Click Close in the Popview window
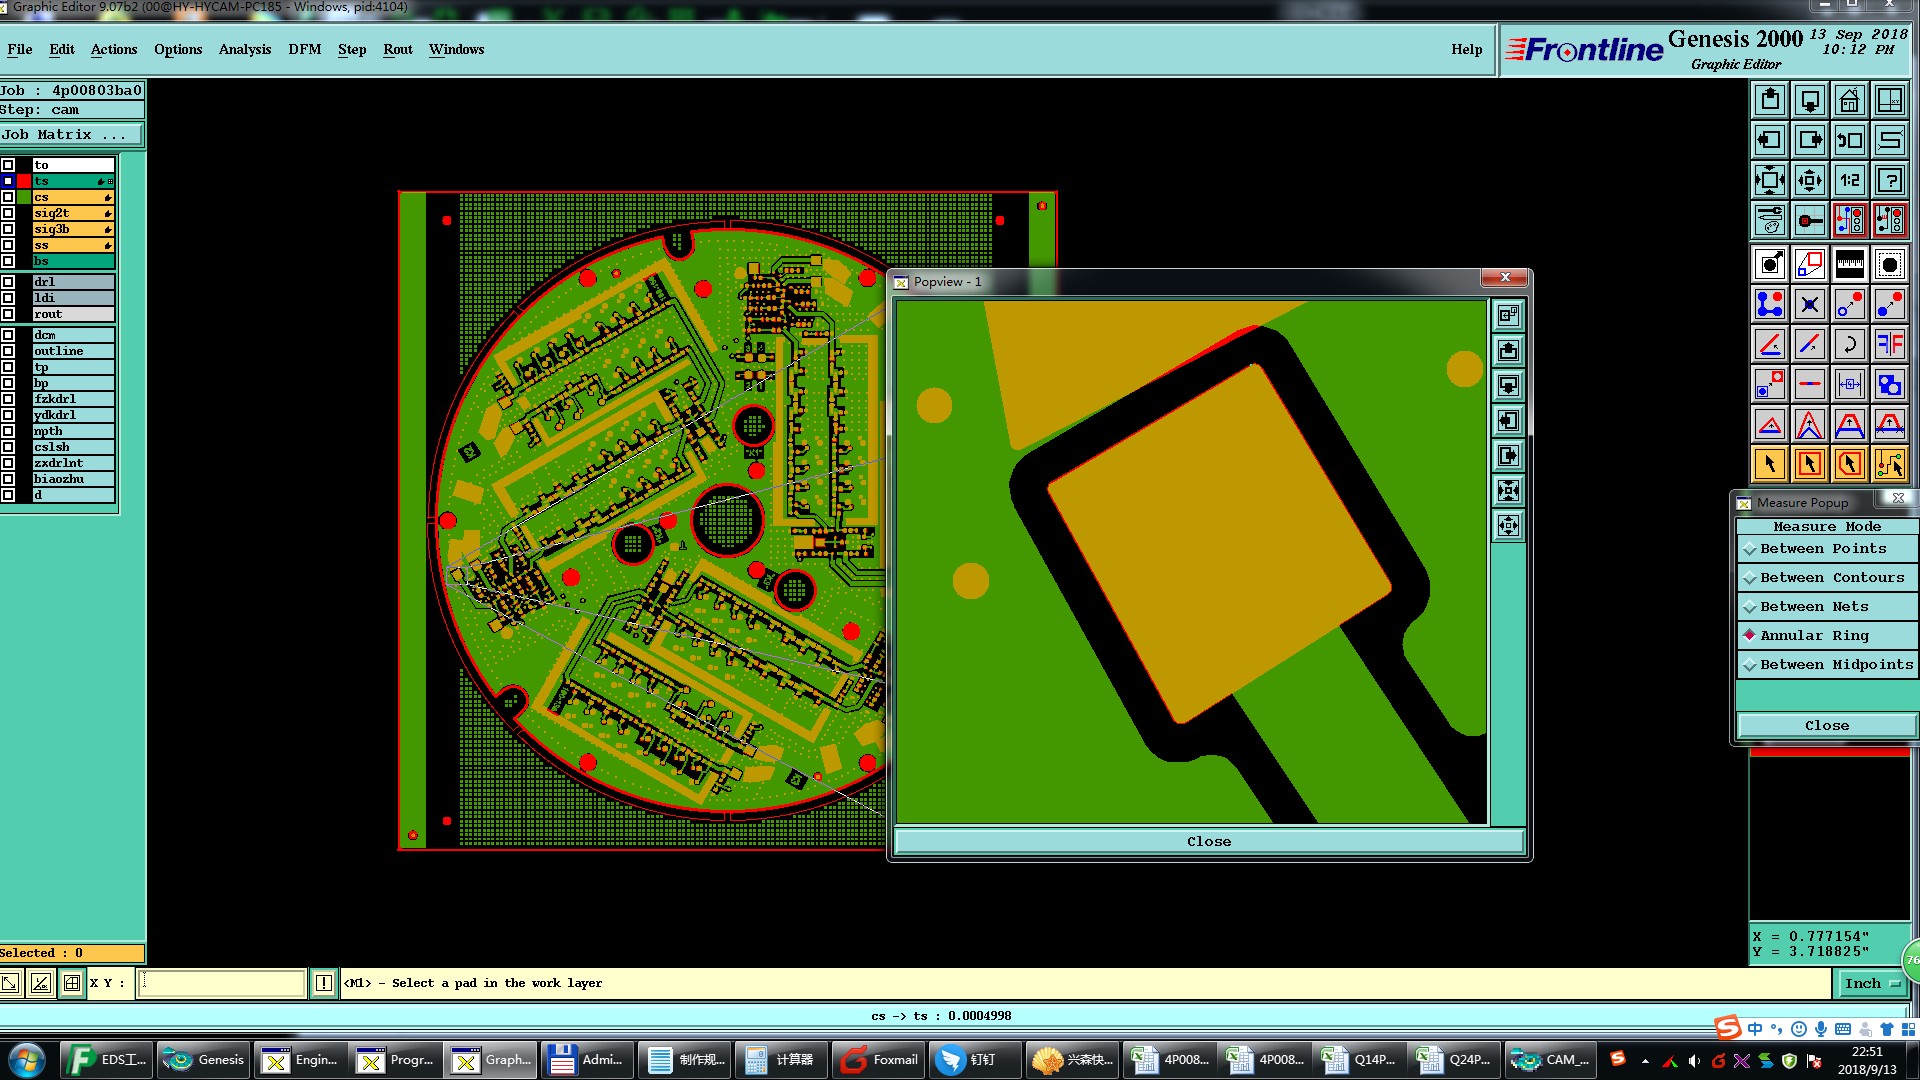The image size is (1920, 1080). click(x=1208, y=842)
